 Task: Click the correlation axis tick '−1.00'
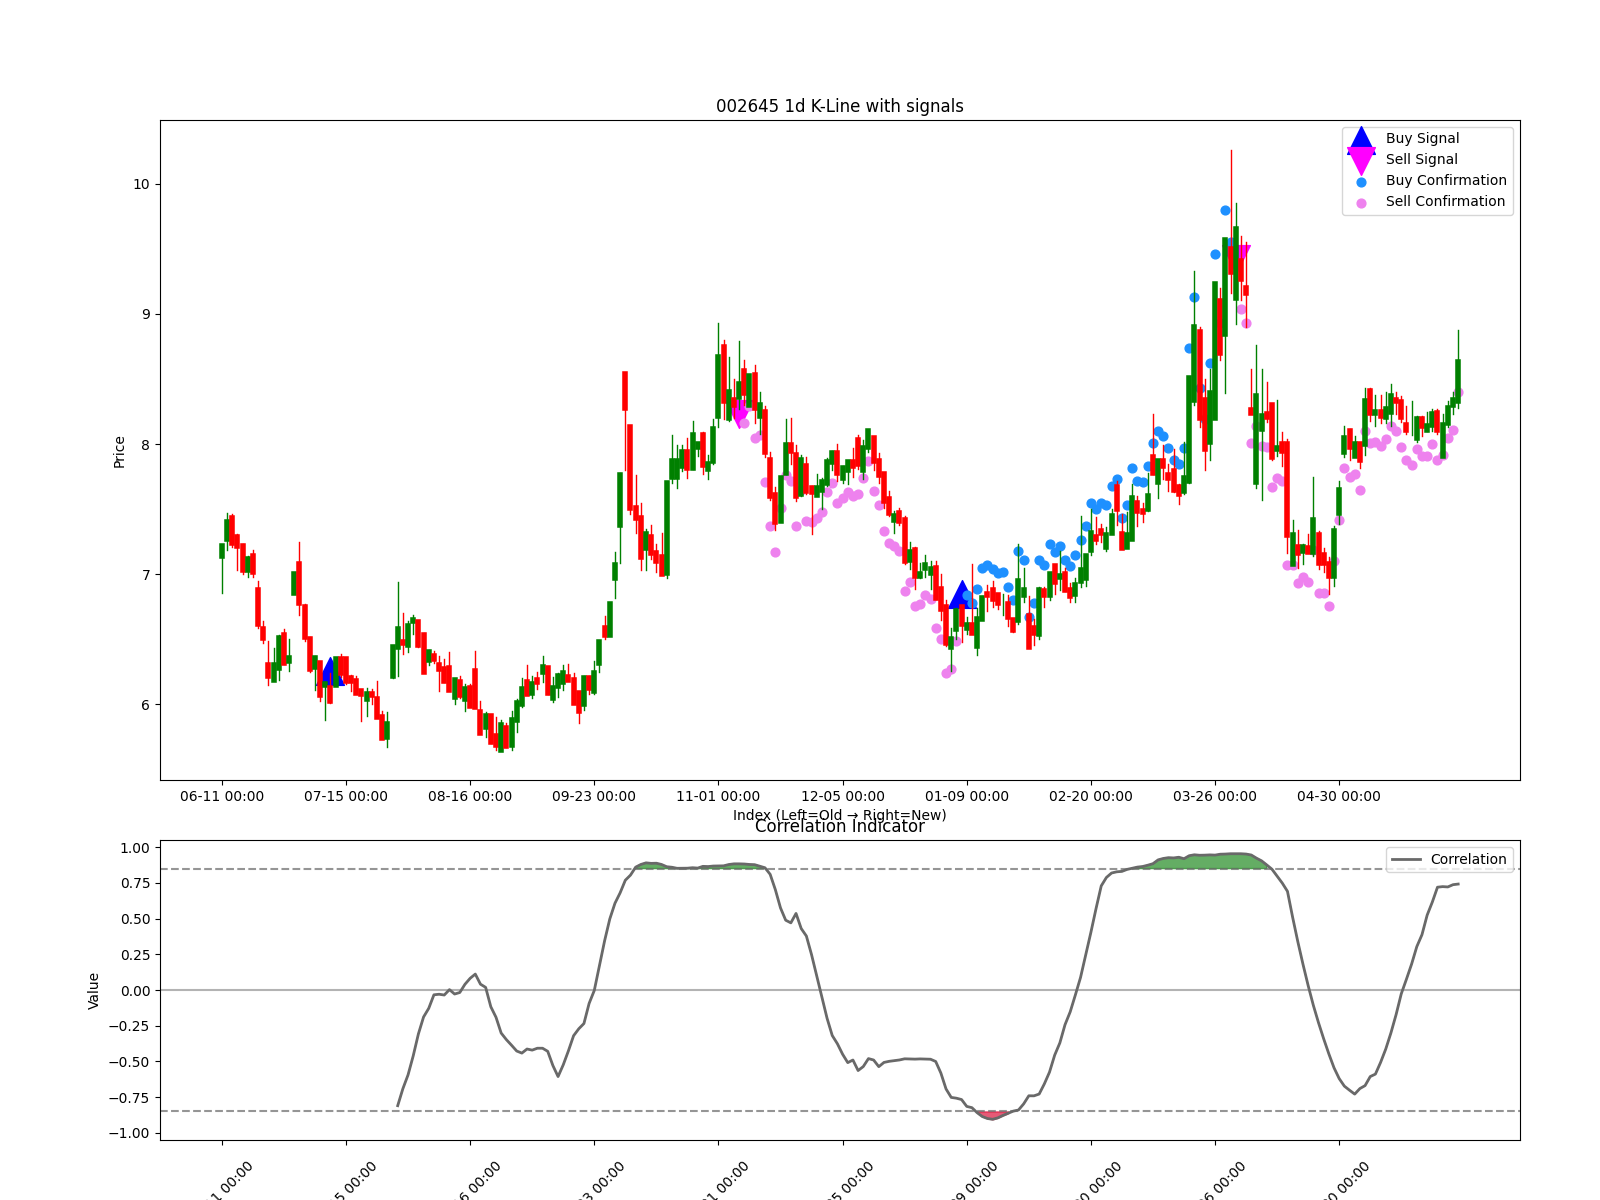tap(130, 1133)
